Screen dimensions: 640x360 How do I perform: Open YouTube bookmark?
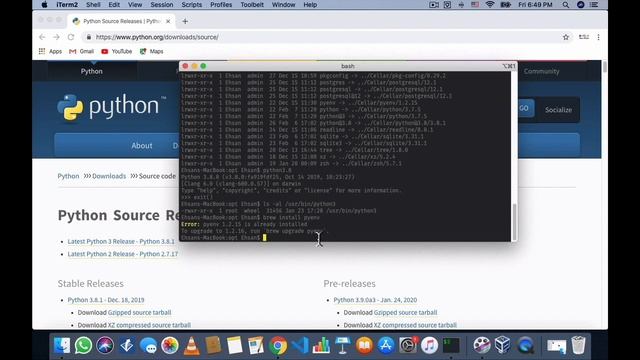tap(117, 51)
